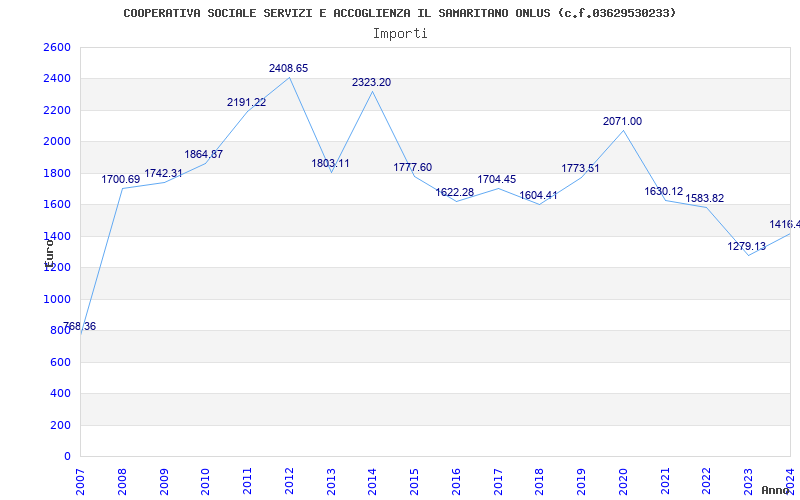Click the 1864.87 value label
800x500 pixels.
(x=204, y=155)
